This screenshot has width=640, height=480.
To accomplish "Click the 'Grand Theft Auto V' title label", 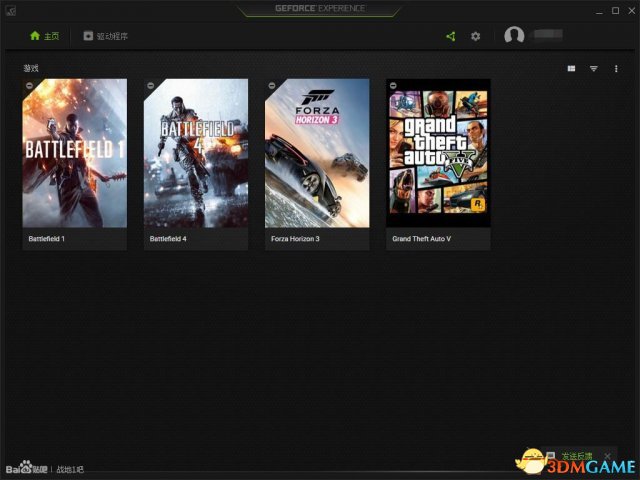I will click(422, 239).
